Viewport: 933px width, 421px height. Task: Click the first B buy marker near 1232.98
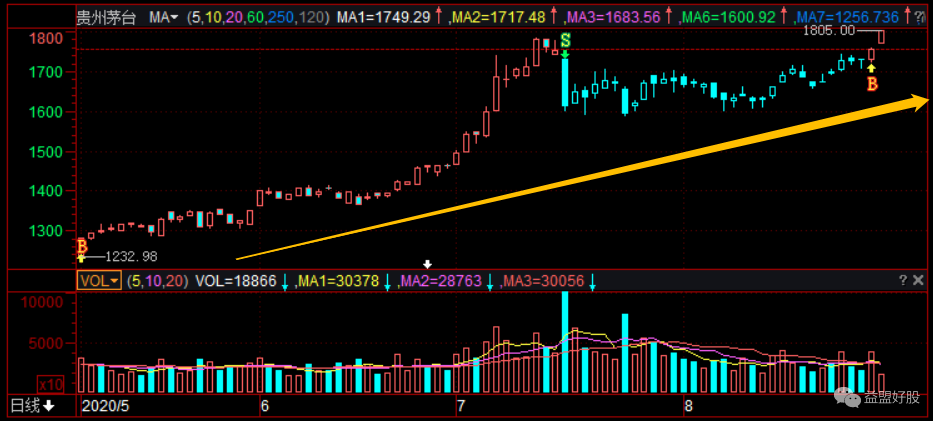(81, 247)
